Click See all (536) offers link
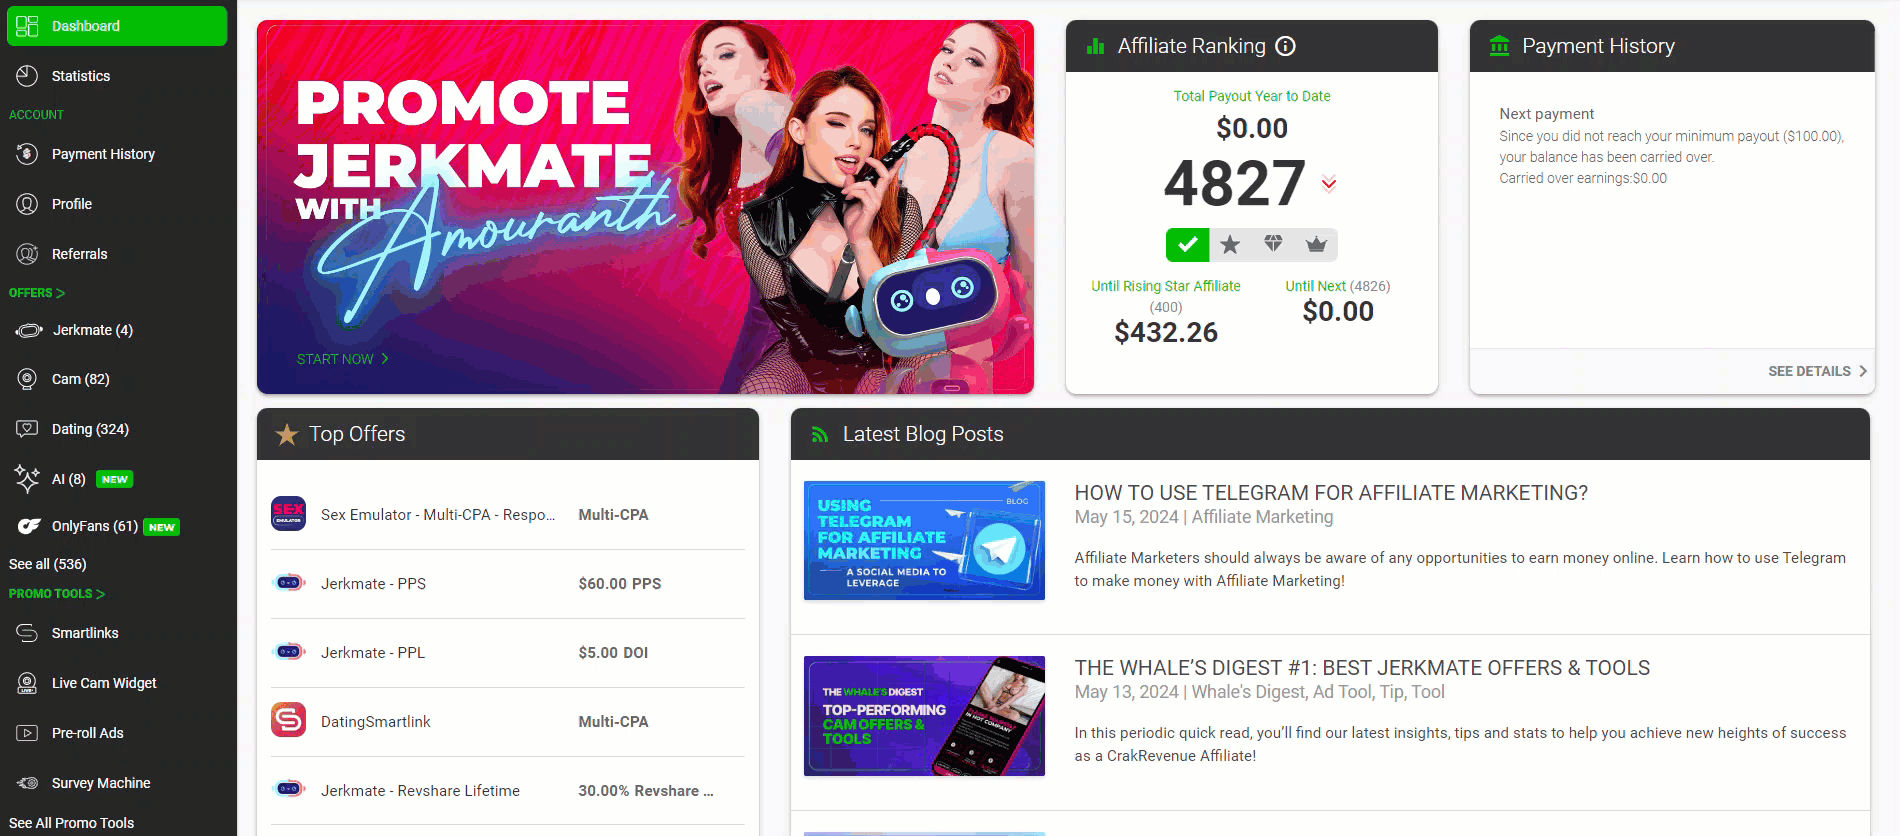The width and height of the screenshot is (1900, 836). tap(48, 564)
